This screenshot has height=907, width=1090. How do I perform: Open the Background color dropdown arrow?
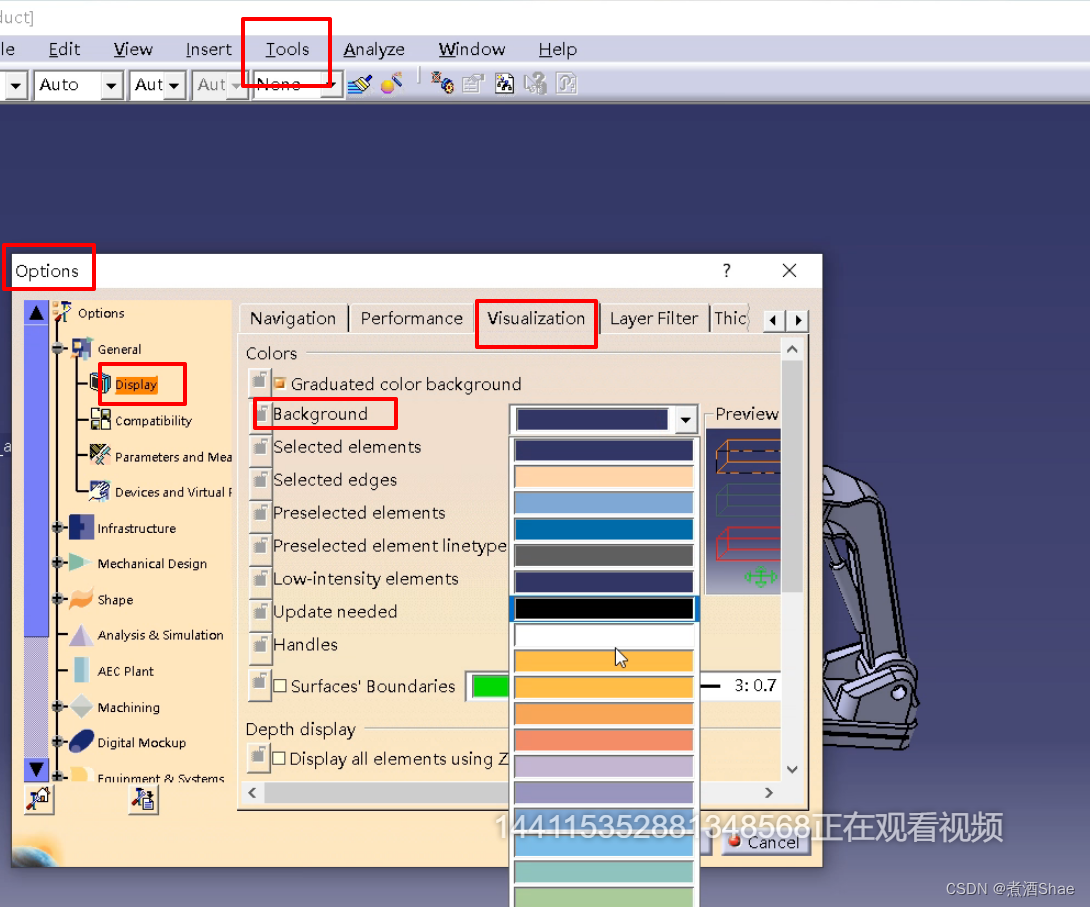click(x=685, y=420)
